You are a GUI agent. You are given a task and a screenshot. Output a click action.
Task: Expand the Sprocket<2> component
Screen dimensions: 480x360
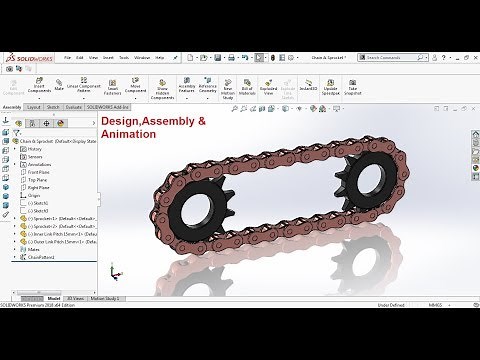15,226
